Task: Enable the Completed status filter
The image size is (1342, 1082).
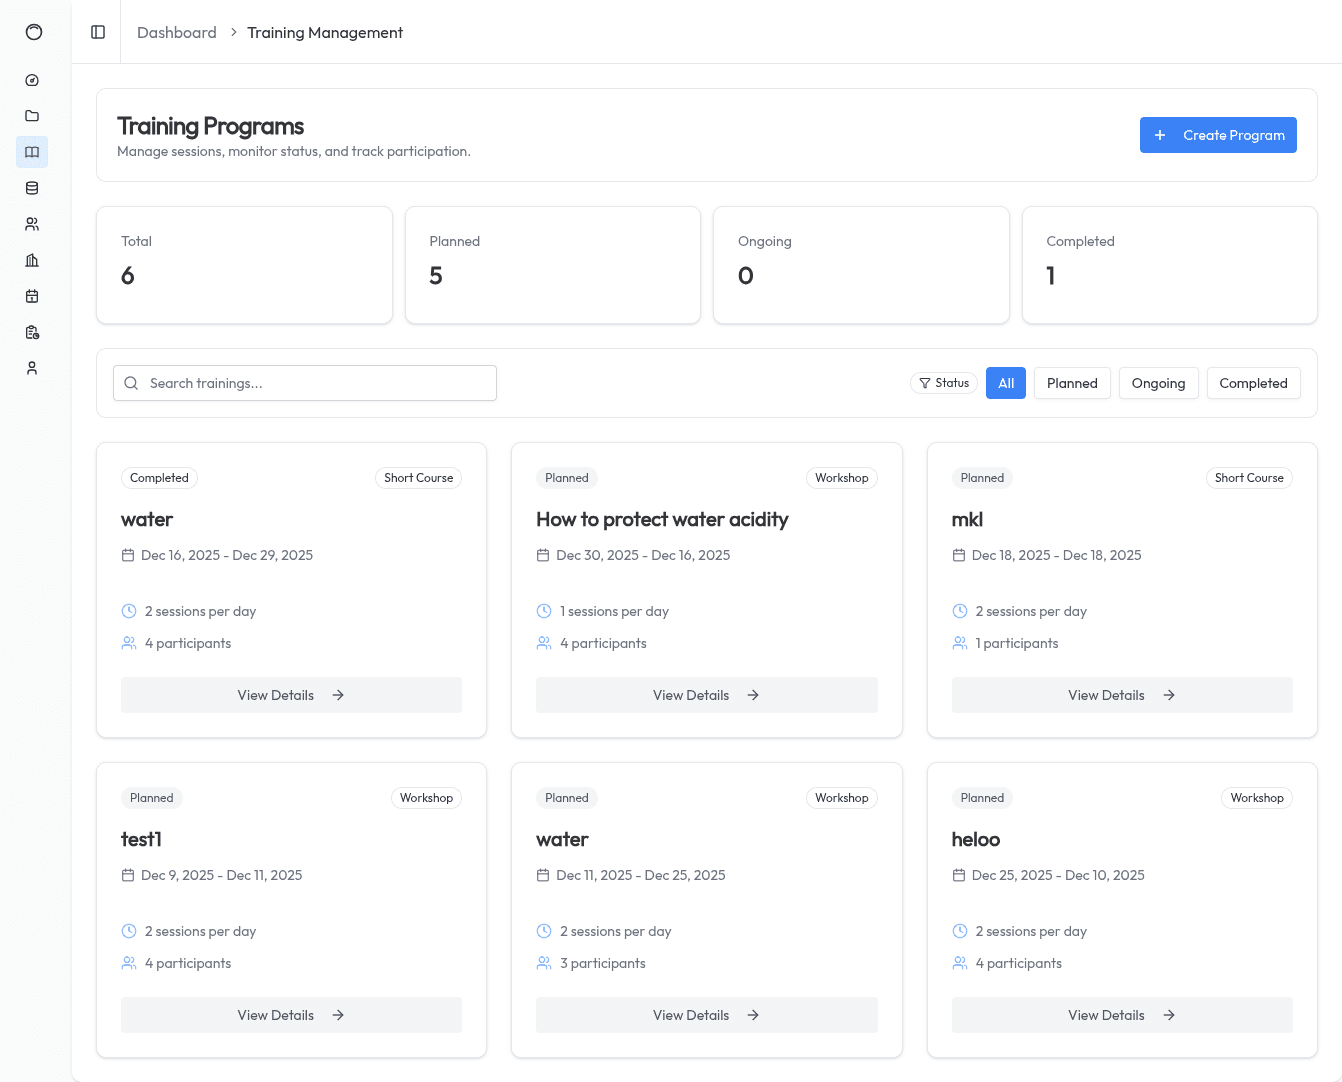Action: pyautogui.click(x=1253, y=383)
